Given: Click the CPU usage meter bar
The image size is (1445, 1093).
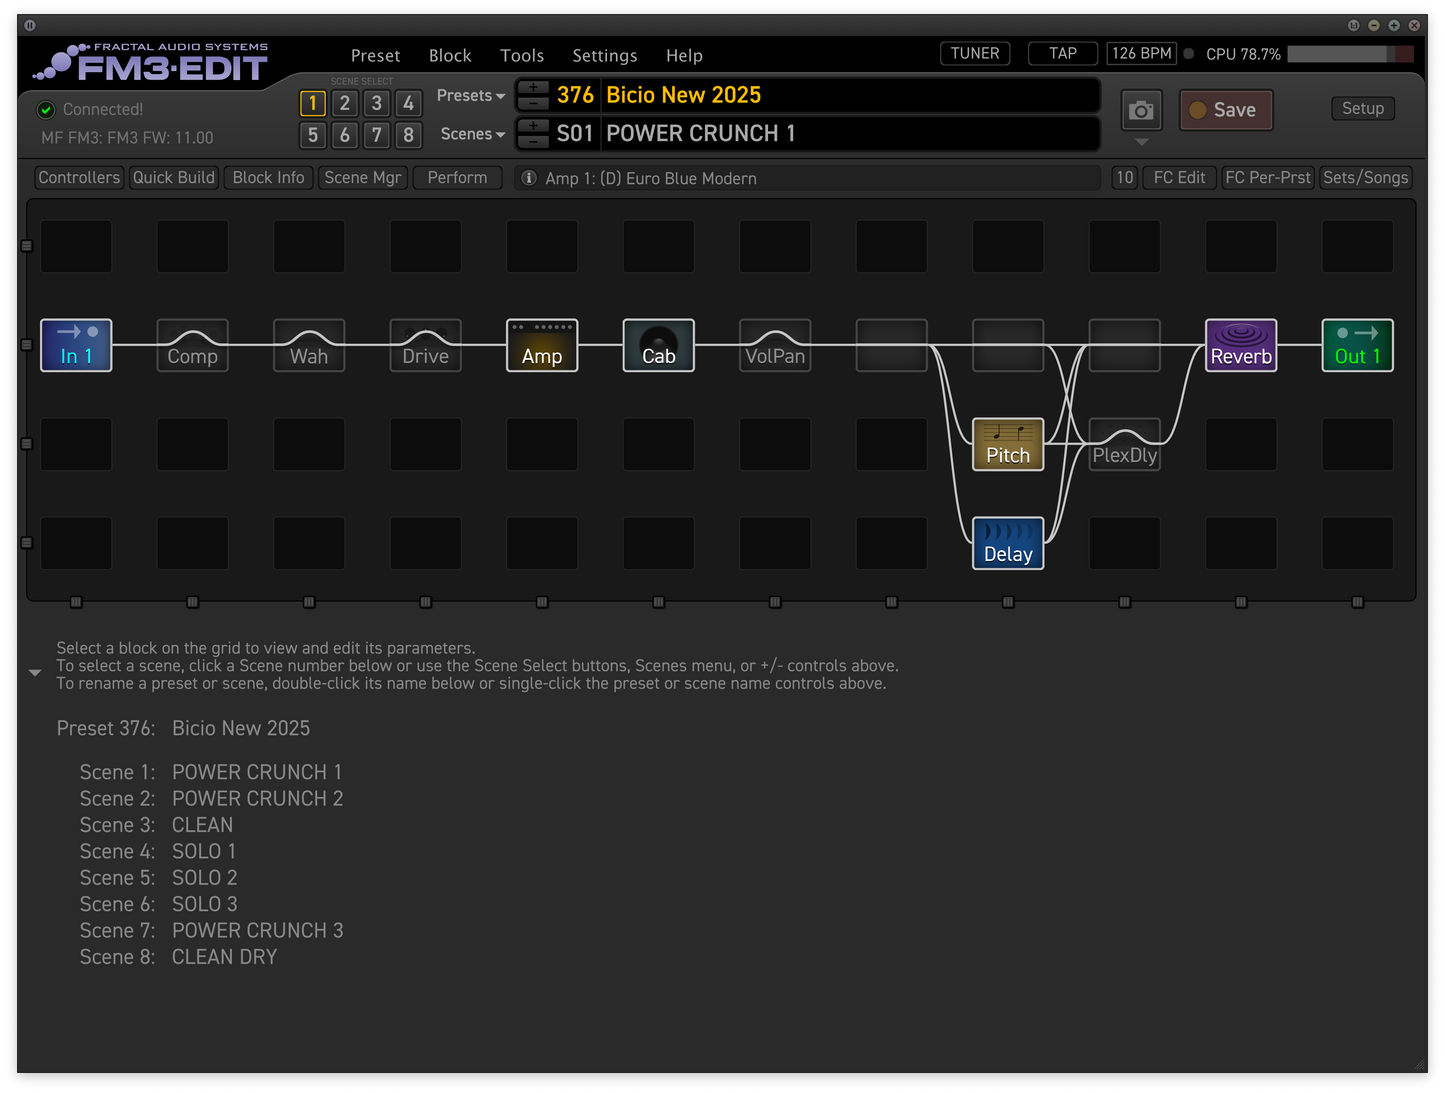Looking at the screenshot, I should point(1349,54).
